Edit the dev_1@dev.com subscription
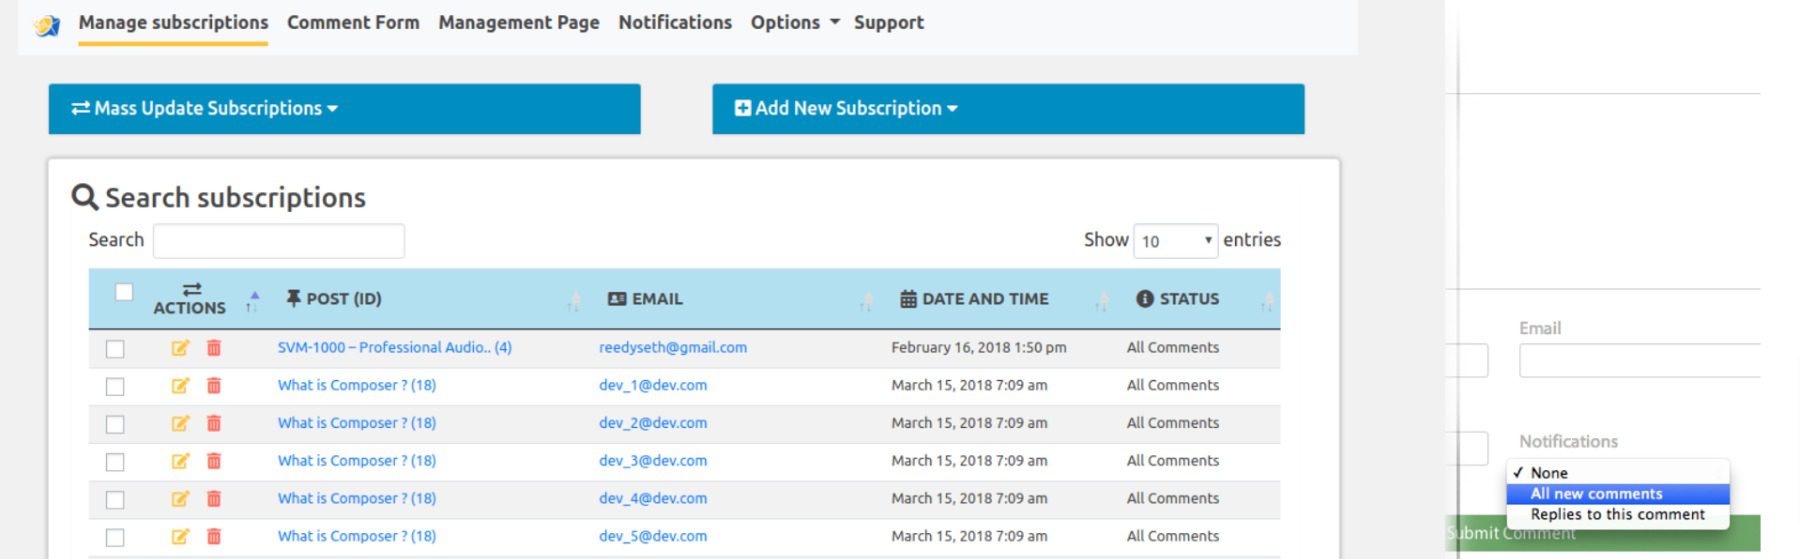The width and height of the screenshot is (1800, 559). tap(180, 386)
